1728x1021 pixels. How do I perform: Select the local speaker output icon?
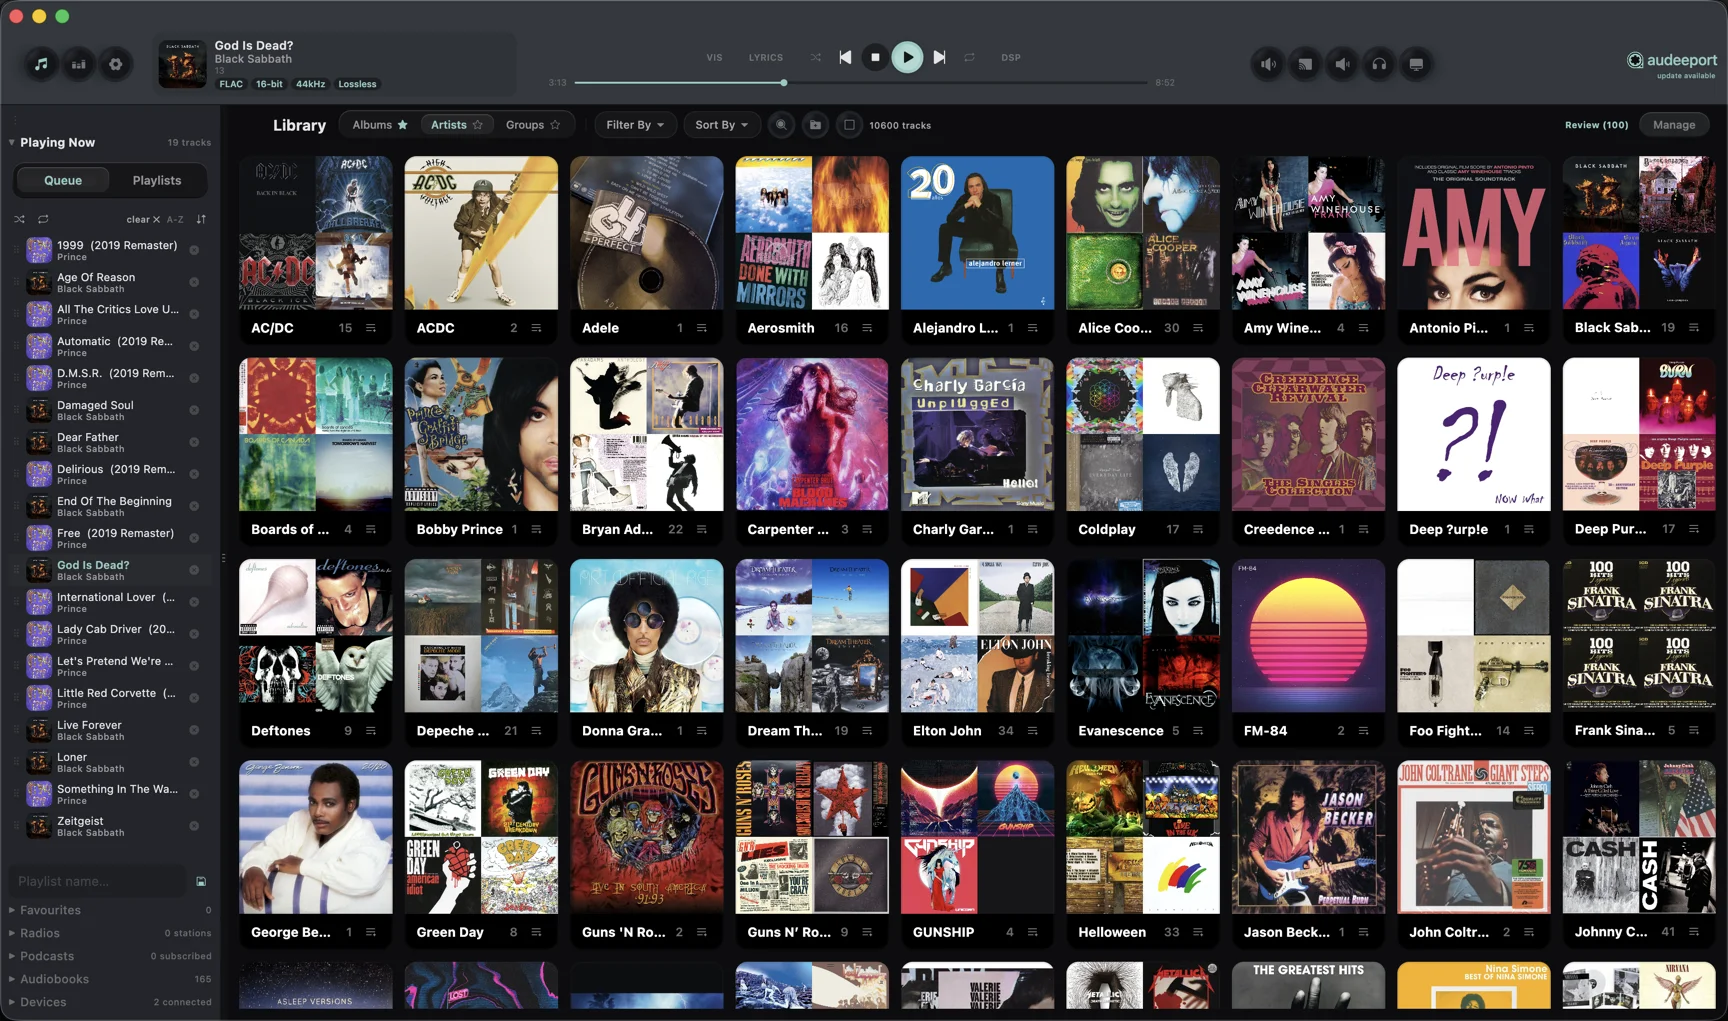pos(1342,64)
